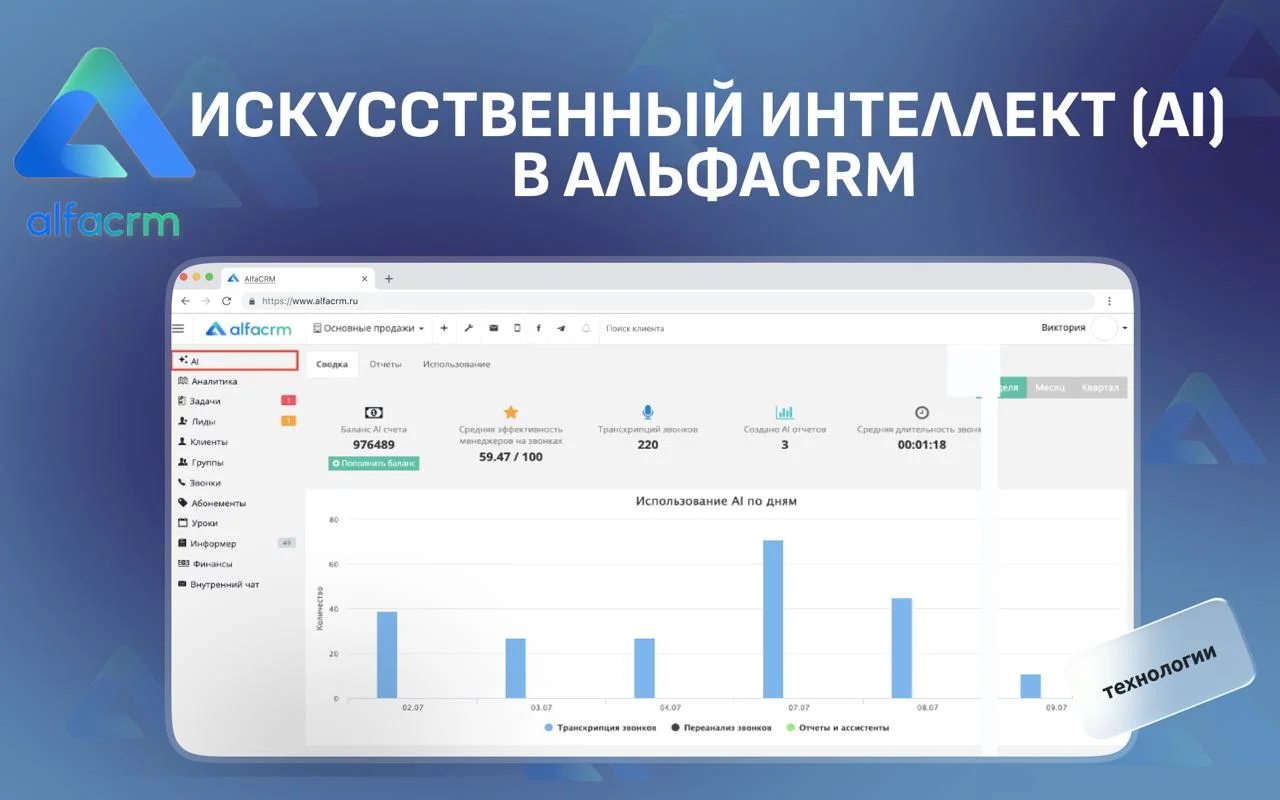Viewport: 1280px width, 800px height.
Task: Click the chart title Использование AI по дням
Action: pyautogui.click(x=716, y=501)
